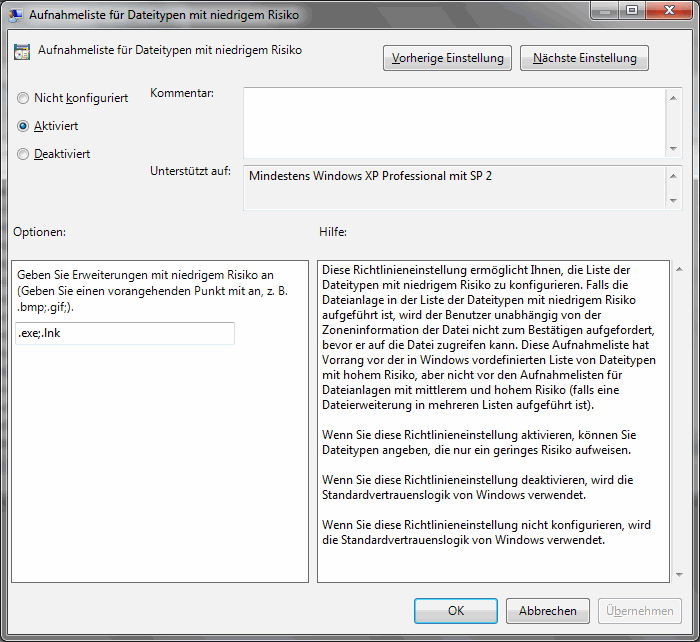Click up arrow of 'Unterstützt auf' scrollbar

[x=673, y=174]
